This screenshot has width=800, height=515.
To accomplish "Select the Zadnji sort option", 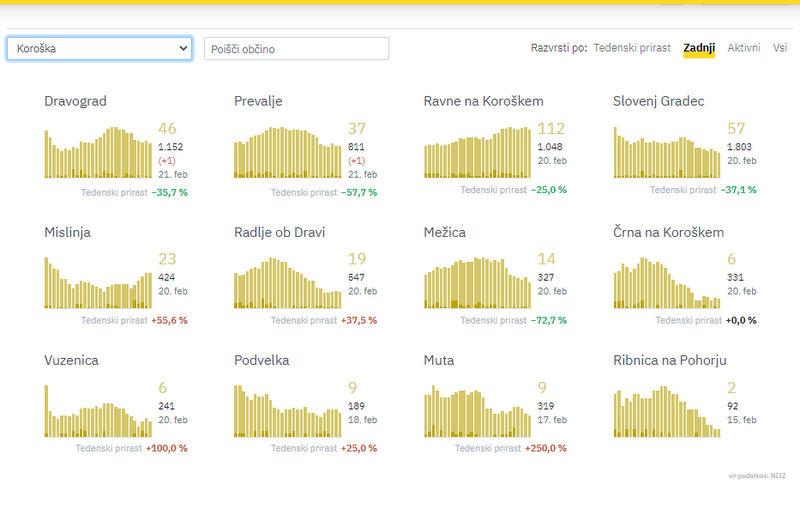I will (698, 48).
